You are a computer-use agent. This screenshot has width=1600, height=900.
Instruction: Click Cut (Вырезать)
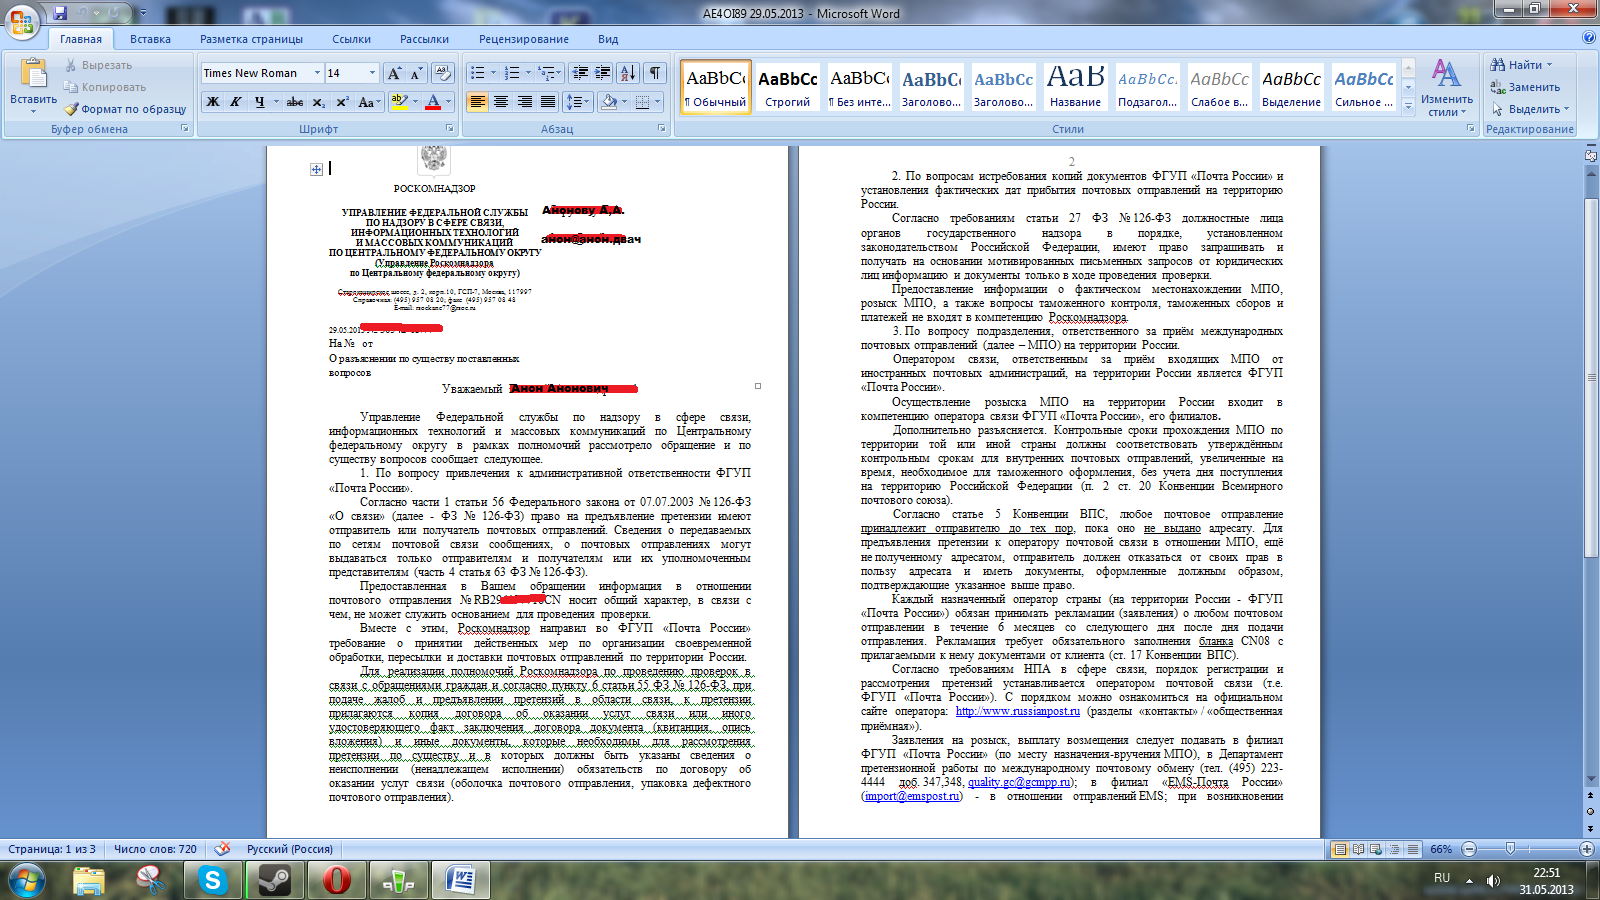click(x=98, y=65)
